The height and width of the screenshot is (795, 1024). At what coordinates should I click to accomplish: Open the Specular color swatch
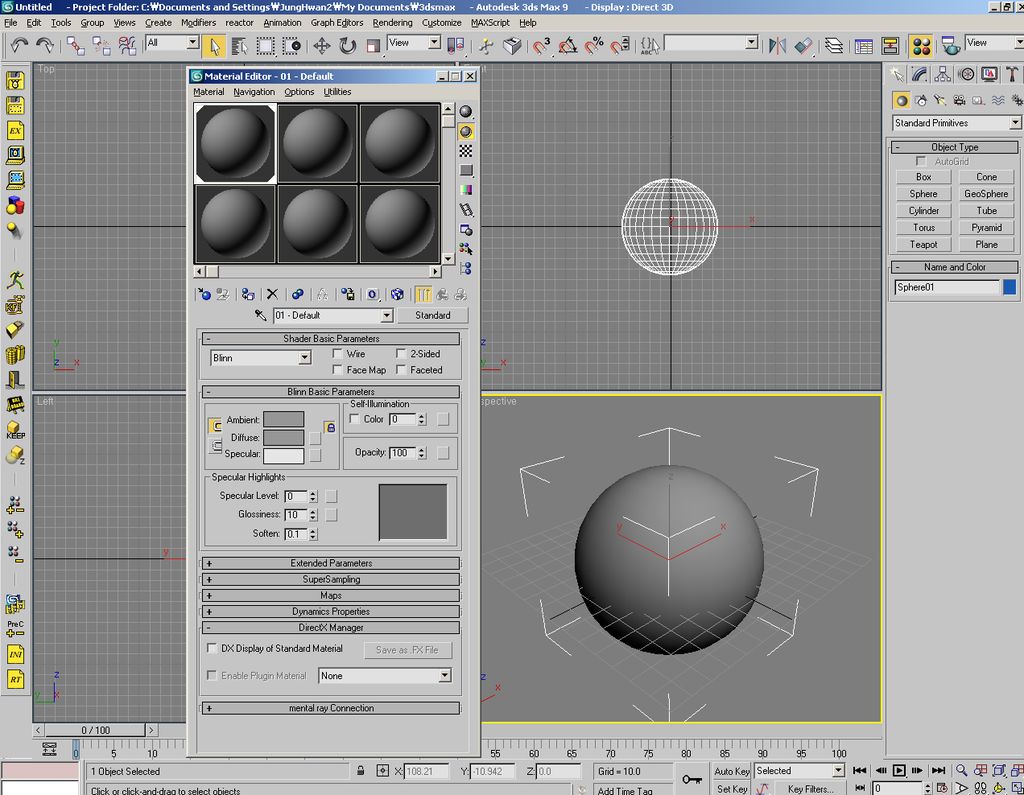tap(283, 454)
